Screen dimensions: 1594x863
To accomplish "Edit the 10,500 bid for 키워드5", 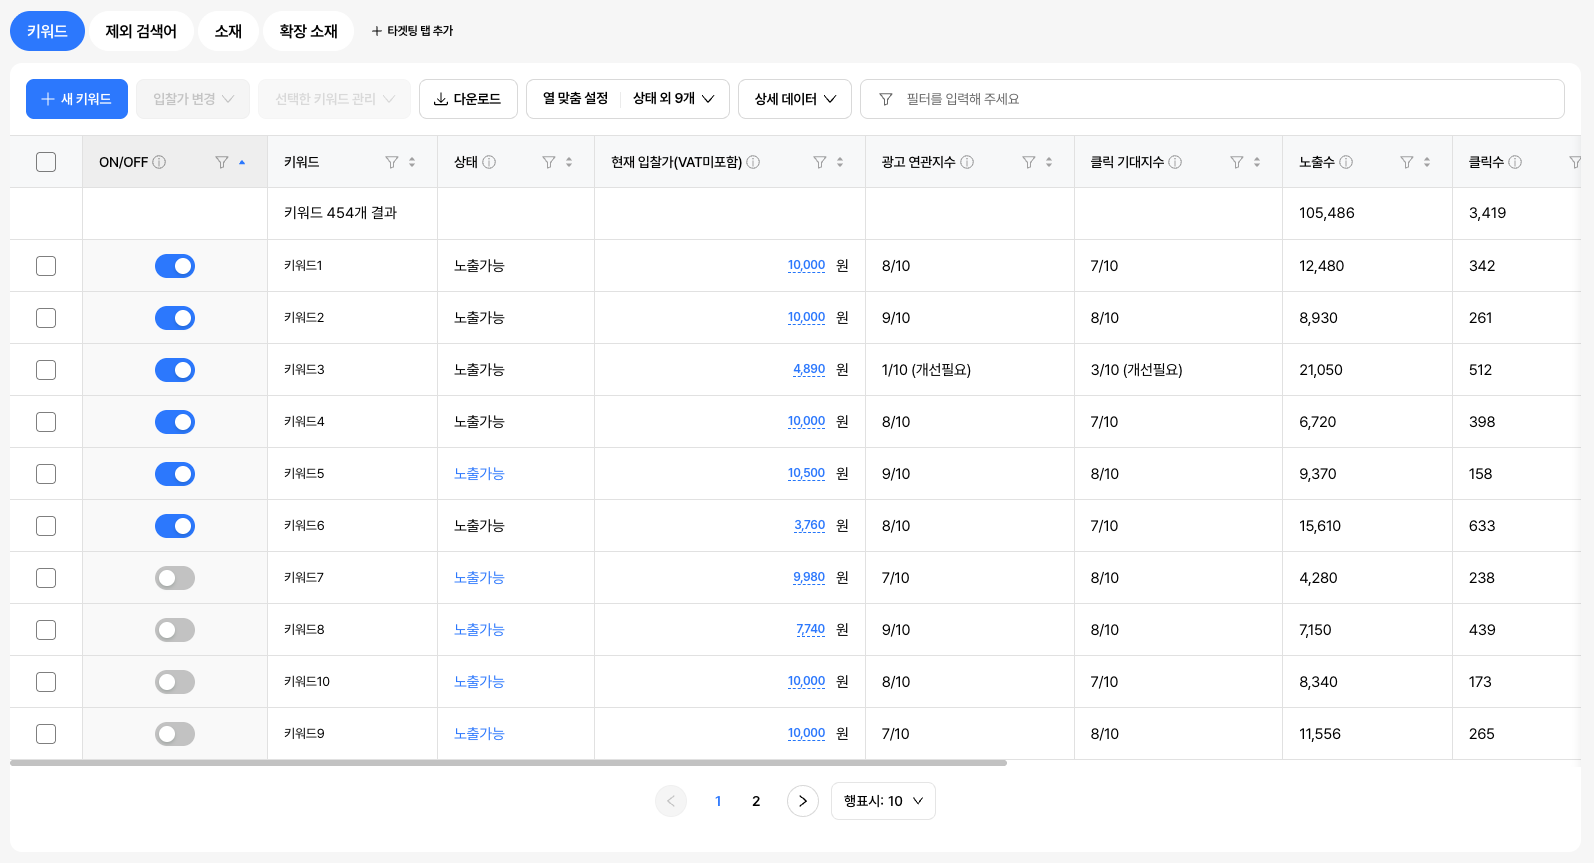I will [x=806, y=474].
